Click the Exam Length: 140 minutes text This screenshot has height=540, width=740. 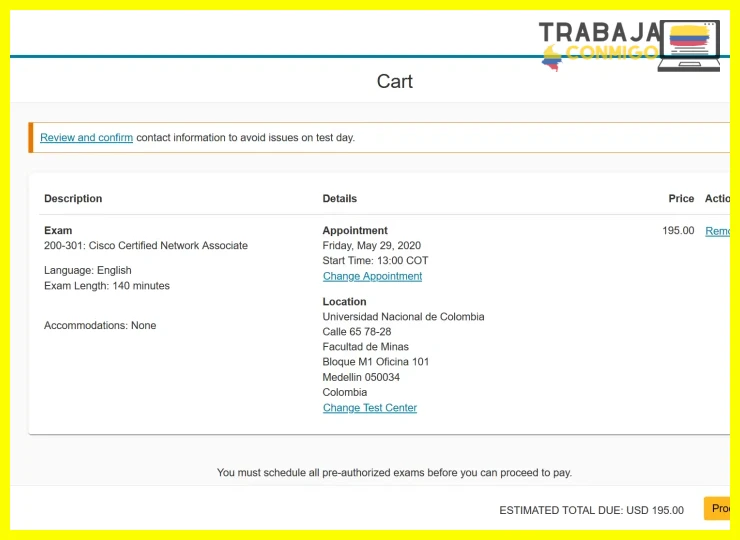(107, 286)
